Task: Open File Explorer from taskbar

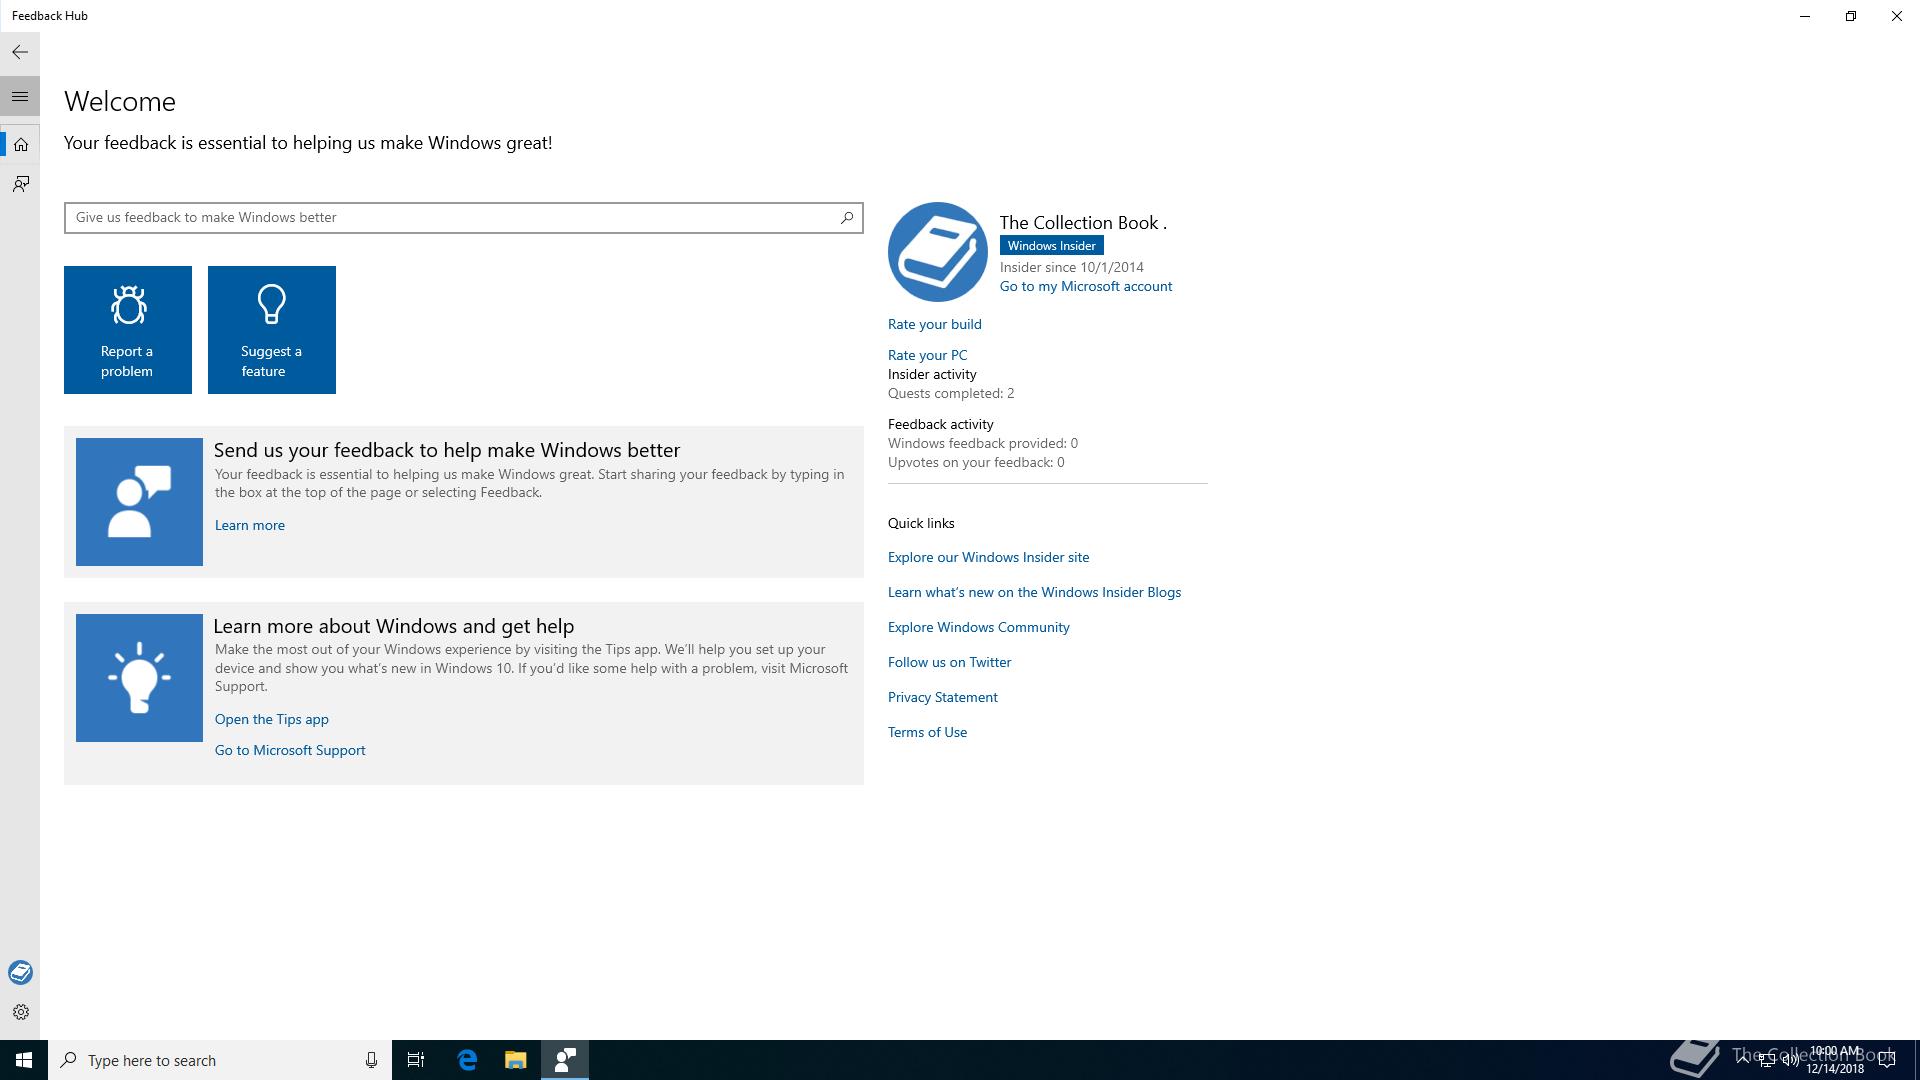Action: pyautogui.click(x=515, y=1060)
